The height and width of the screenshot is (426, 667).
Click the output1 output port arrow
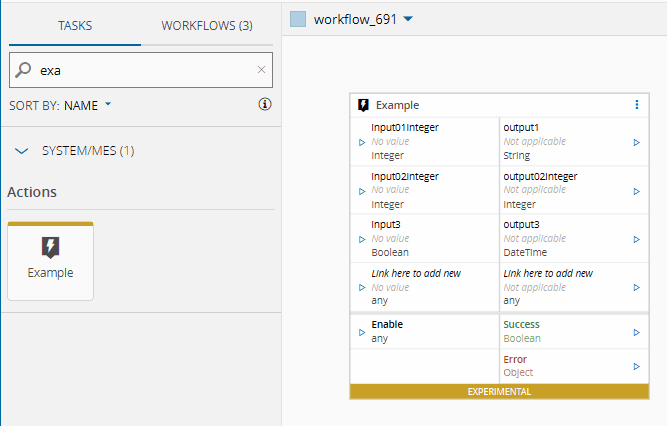(x=636, y=142)
